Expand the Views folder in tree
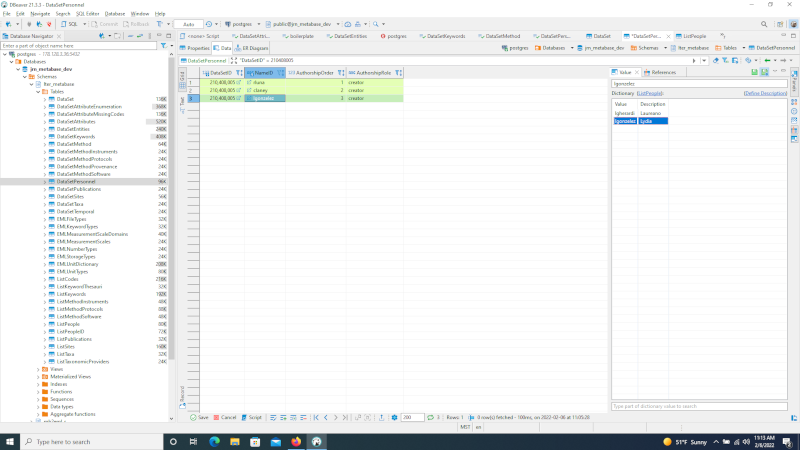800x450 pixels. tap(38, 369)
